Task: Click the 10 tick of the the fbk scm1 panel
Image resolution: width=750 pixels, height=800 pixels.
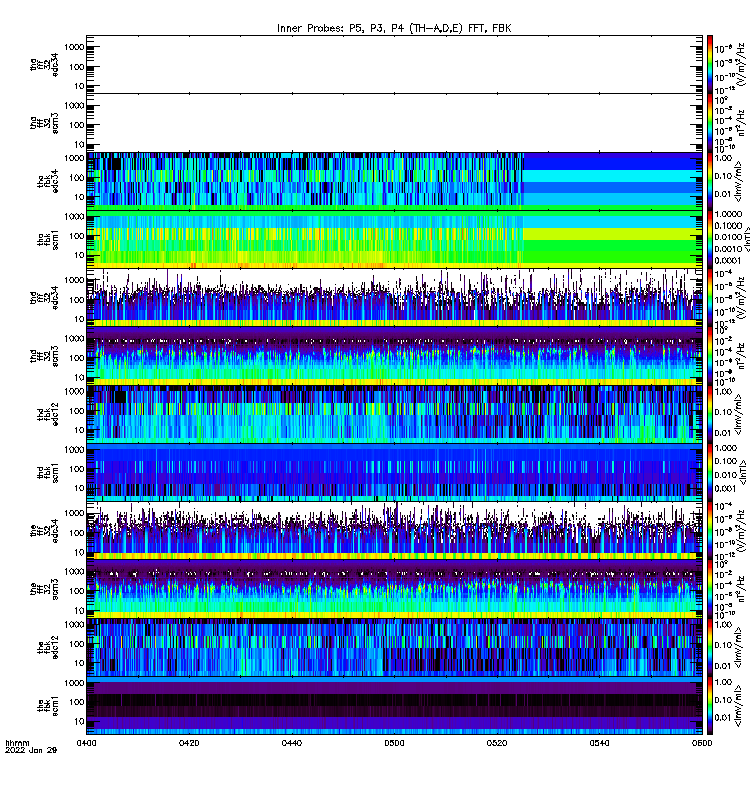Action: [x=79, y=721]
